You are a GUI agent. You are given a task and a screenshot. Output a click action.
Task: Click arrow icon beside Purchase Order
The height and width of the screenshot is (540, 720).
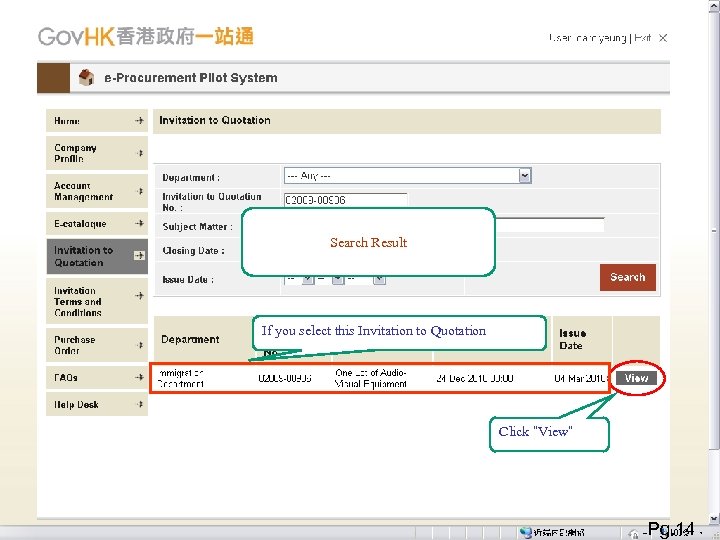(x=139, y=345)
